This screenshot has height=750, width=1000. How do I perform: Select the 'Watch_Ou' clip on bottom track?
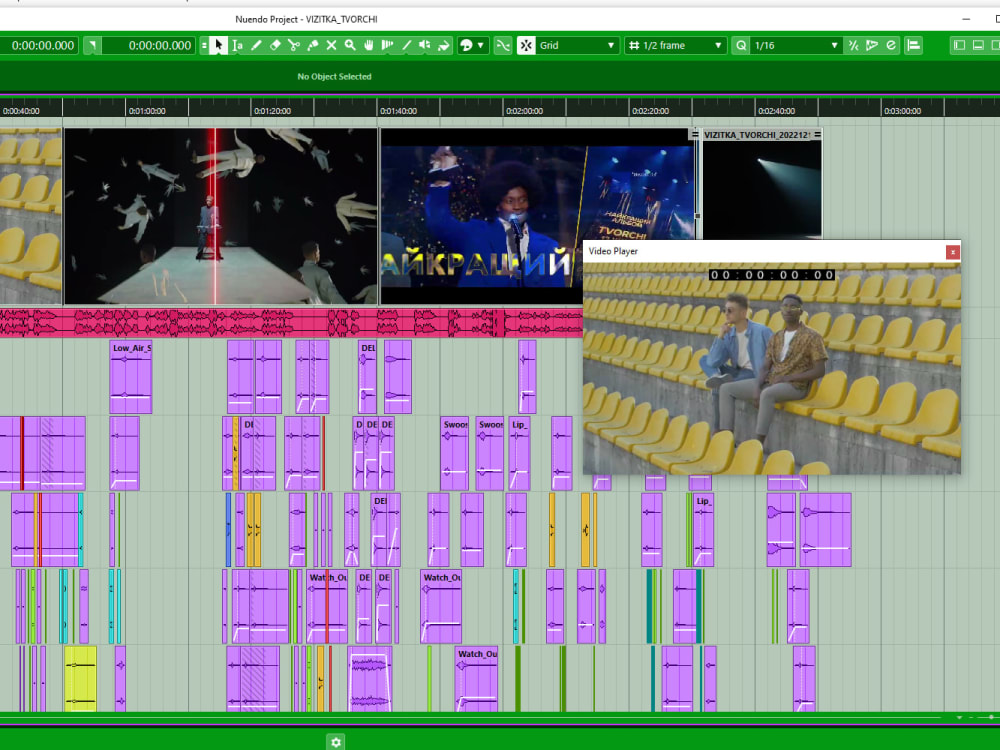476,679
